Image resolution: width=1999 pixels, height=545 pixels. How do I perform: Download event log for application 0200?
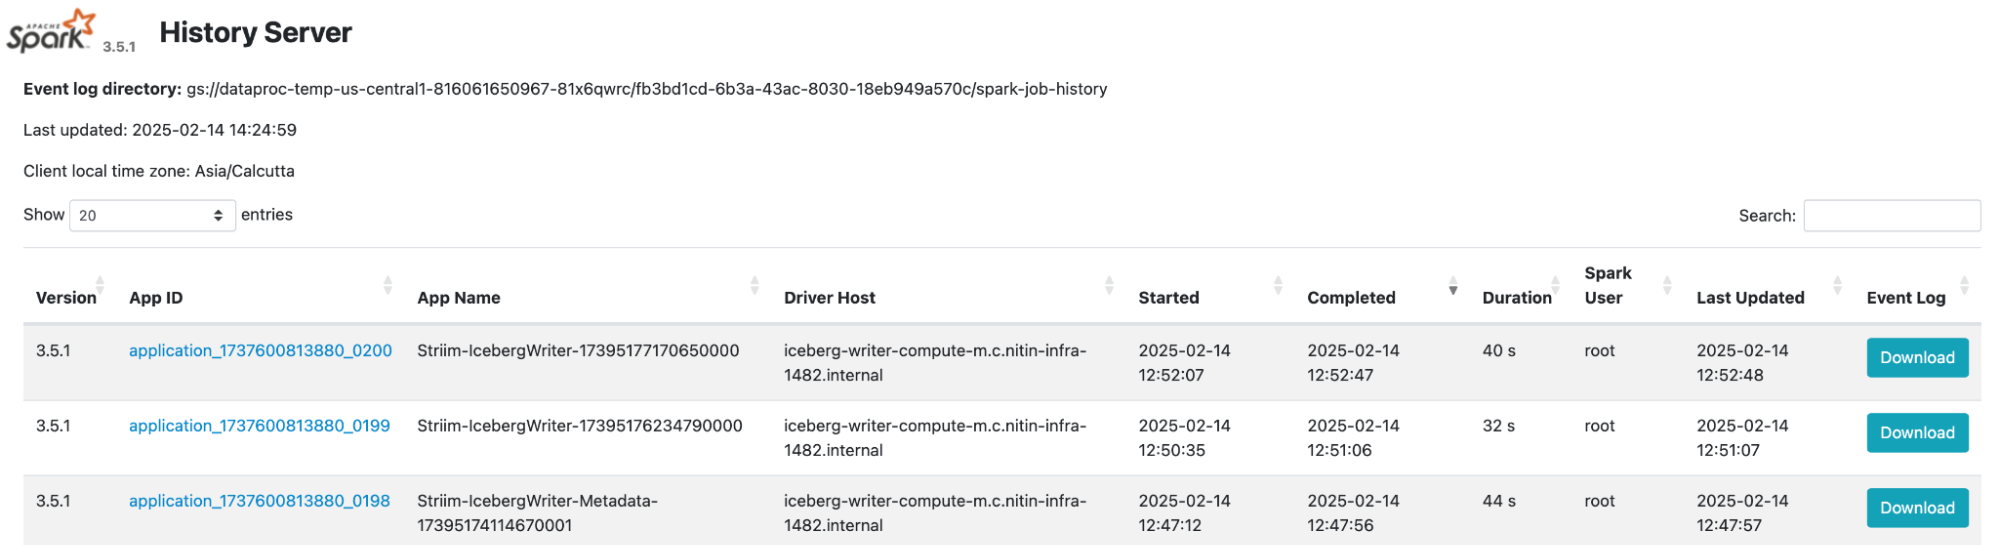point(1916,358)
